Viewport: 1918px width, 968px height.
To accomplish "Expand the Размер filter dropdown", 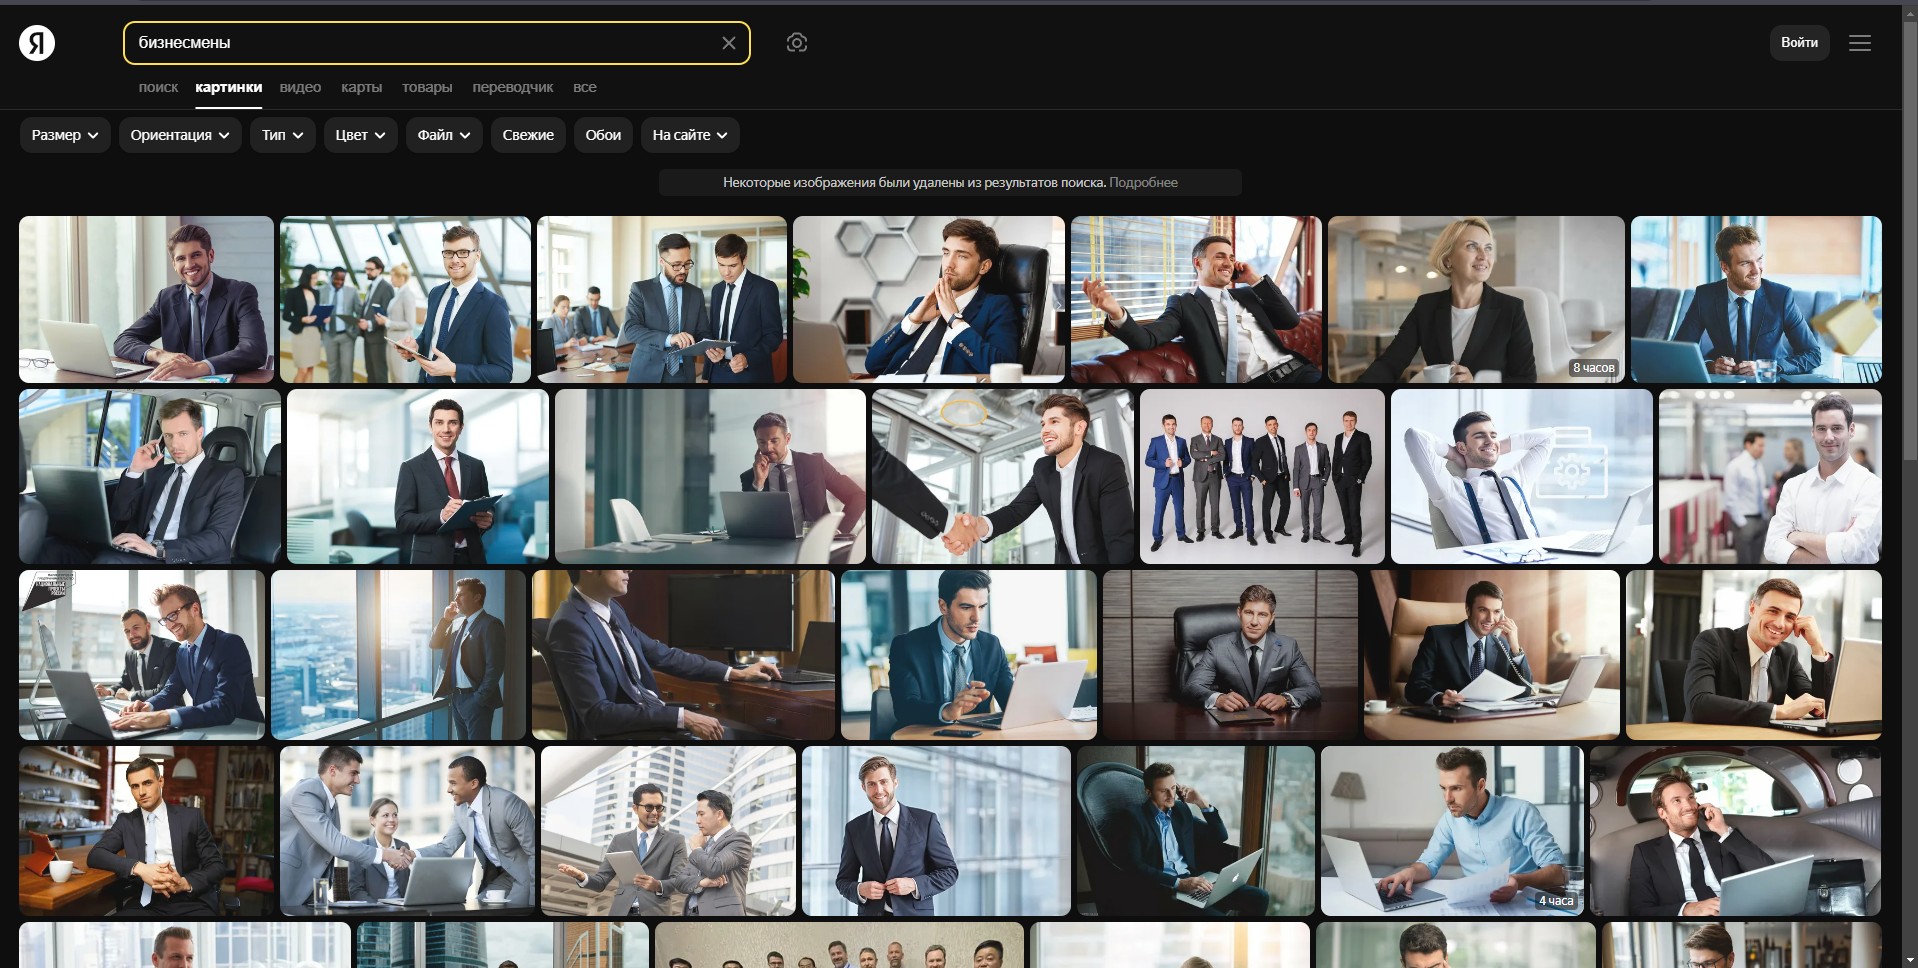I will [65, 135].
